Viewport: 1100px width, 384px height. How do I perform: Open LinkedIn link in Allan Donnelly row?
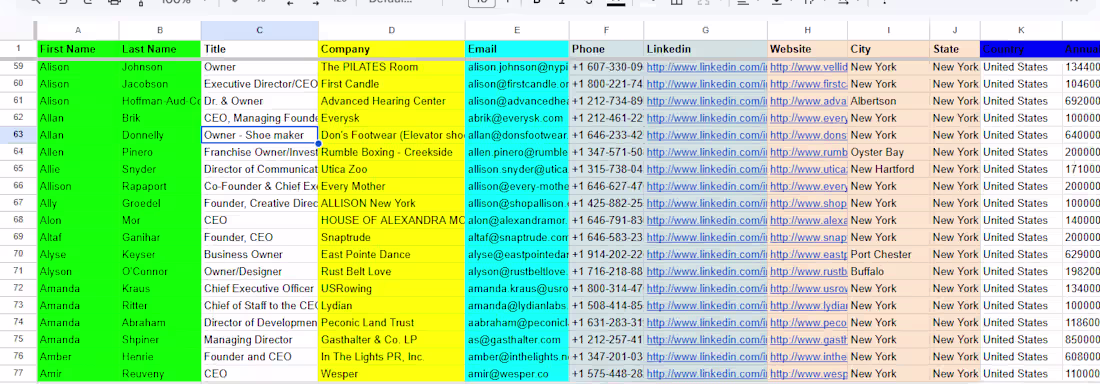pos(706,135)
